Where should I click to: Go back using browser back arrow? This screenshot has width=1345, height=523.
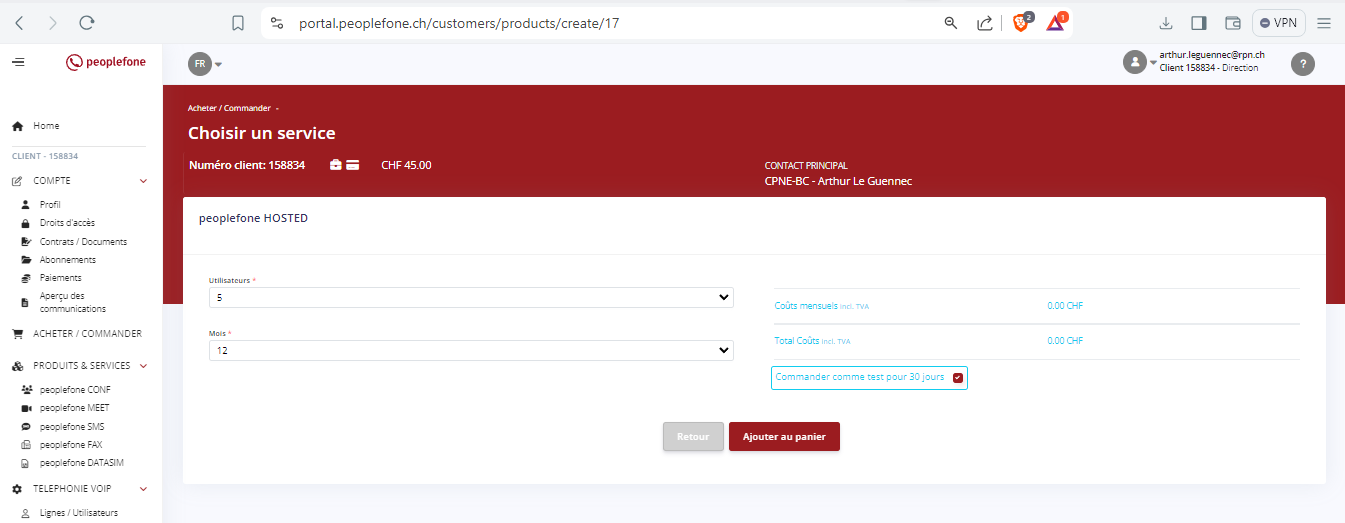(19, 23)
